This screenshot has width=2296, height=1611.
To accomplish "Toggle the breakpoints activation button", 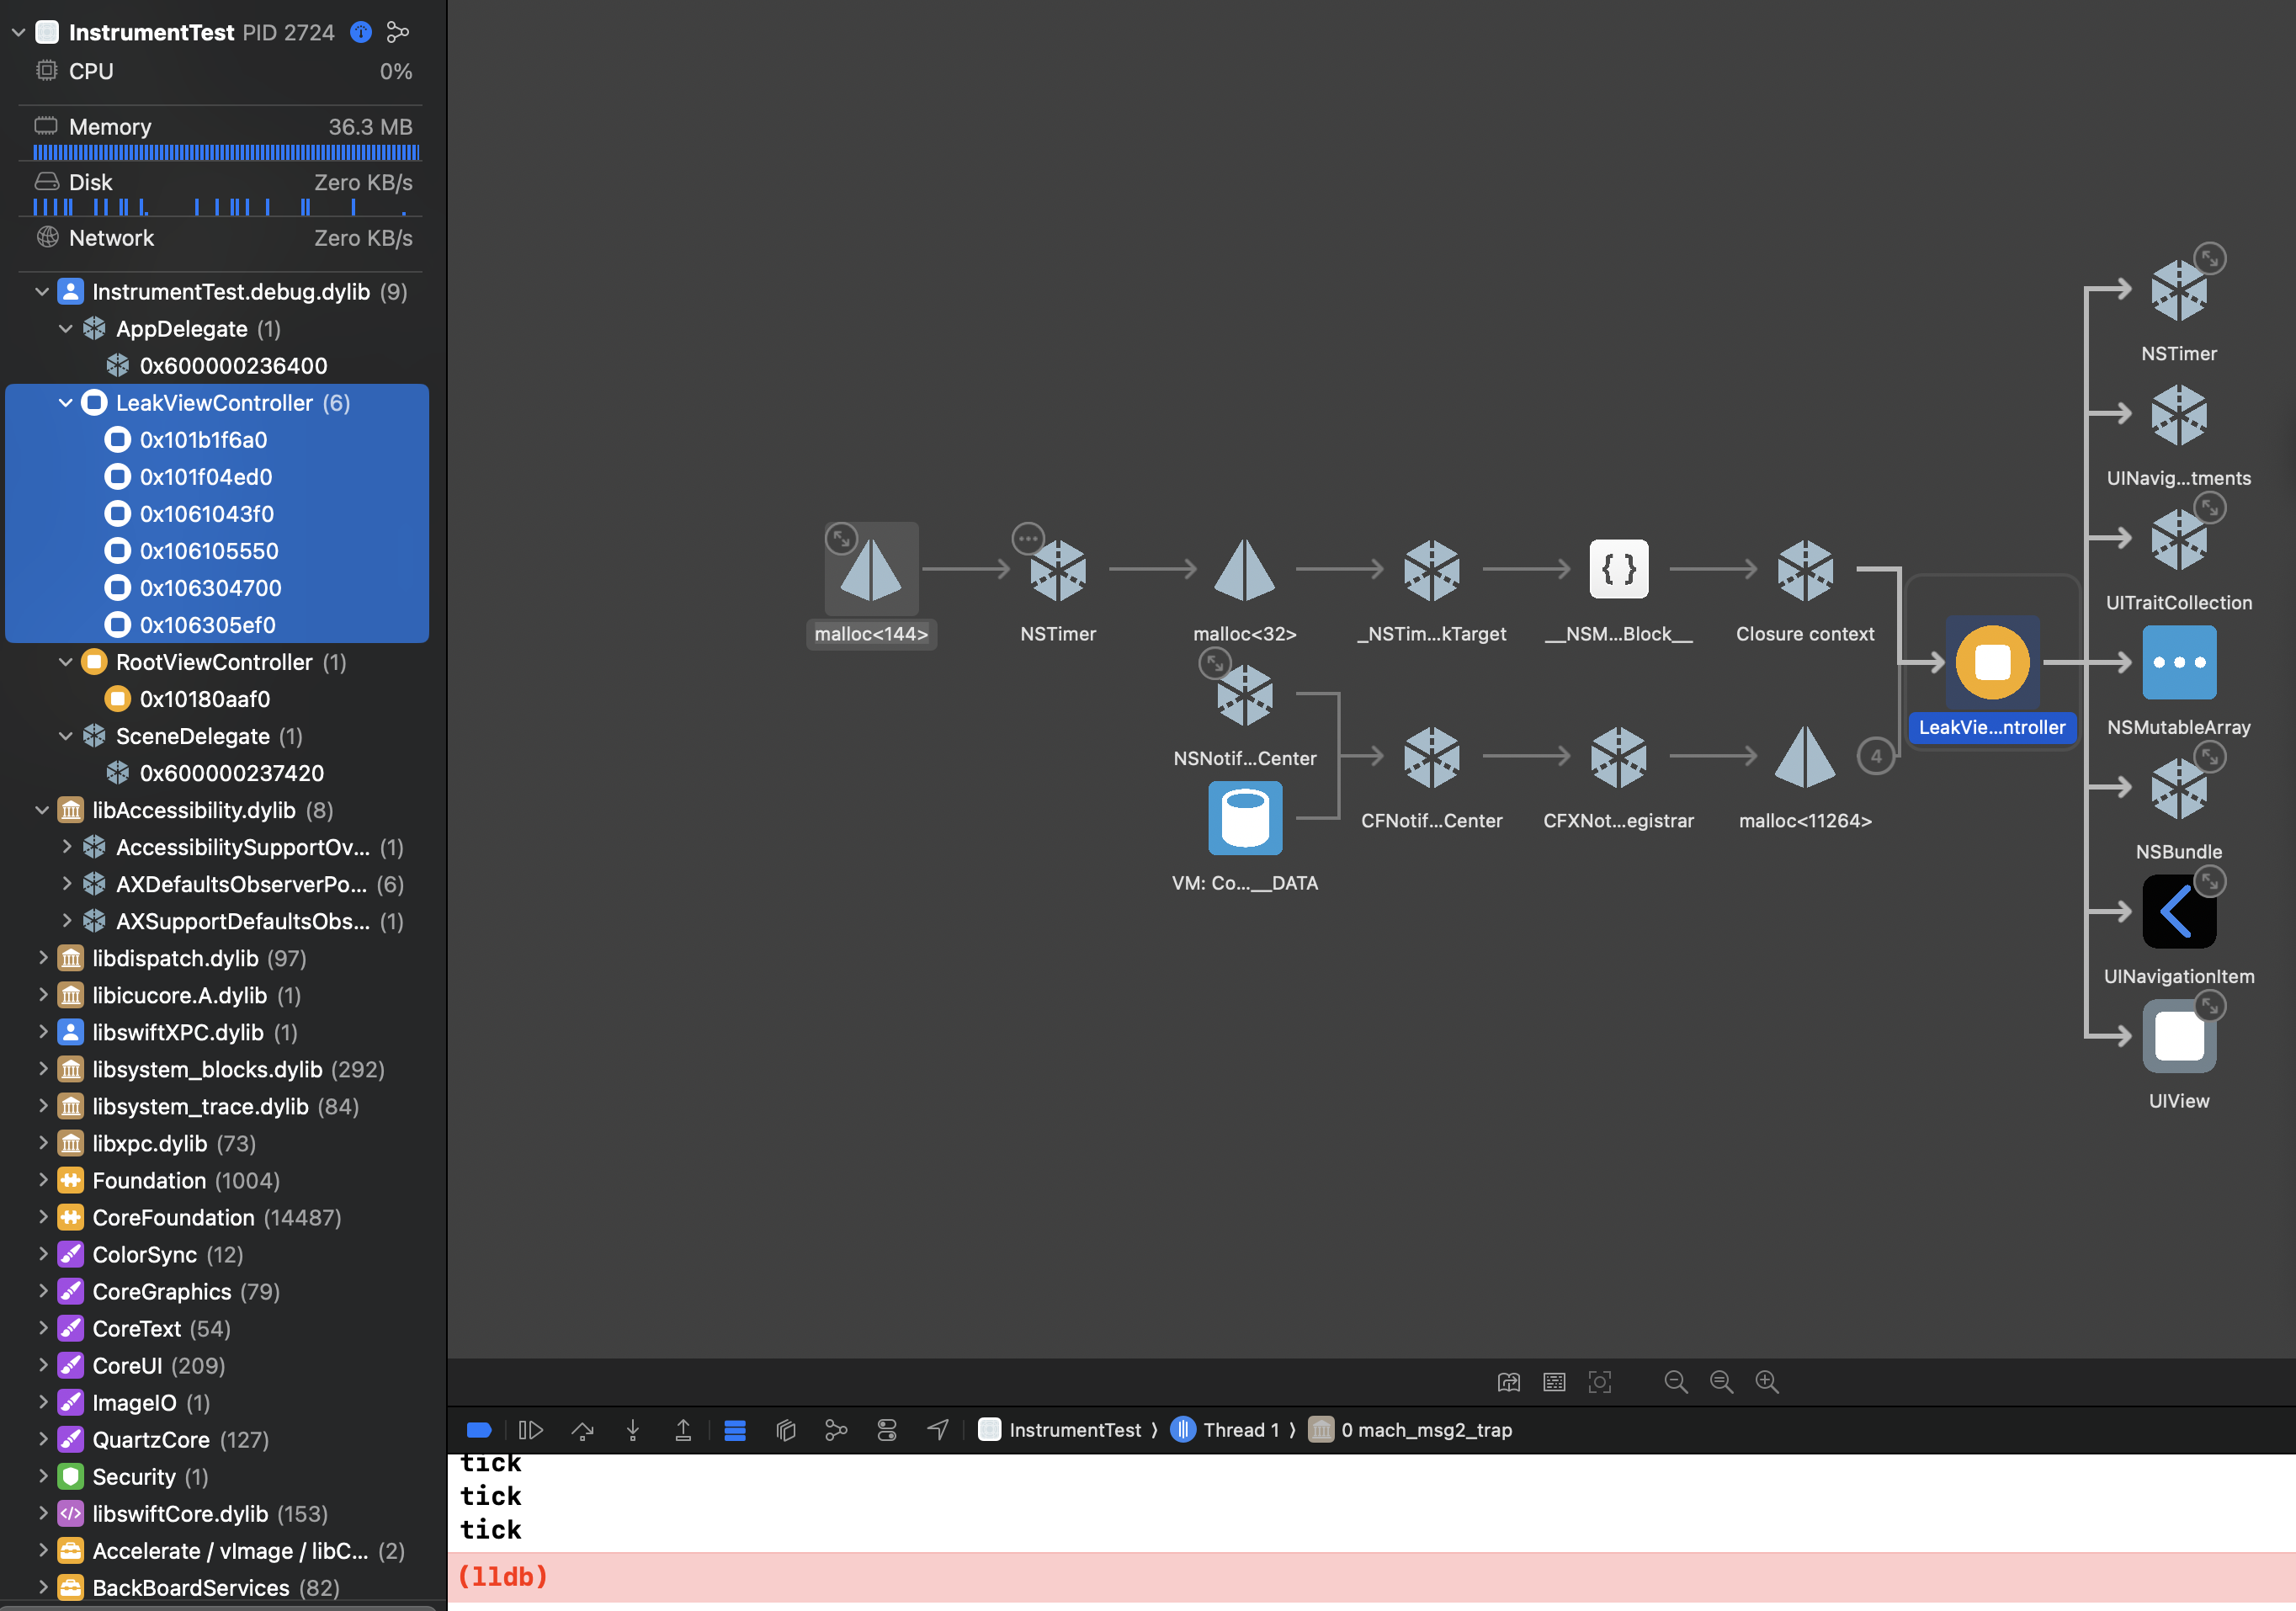I will click(x=479, y=1430).
